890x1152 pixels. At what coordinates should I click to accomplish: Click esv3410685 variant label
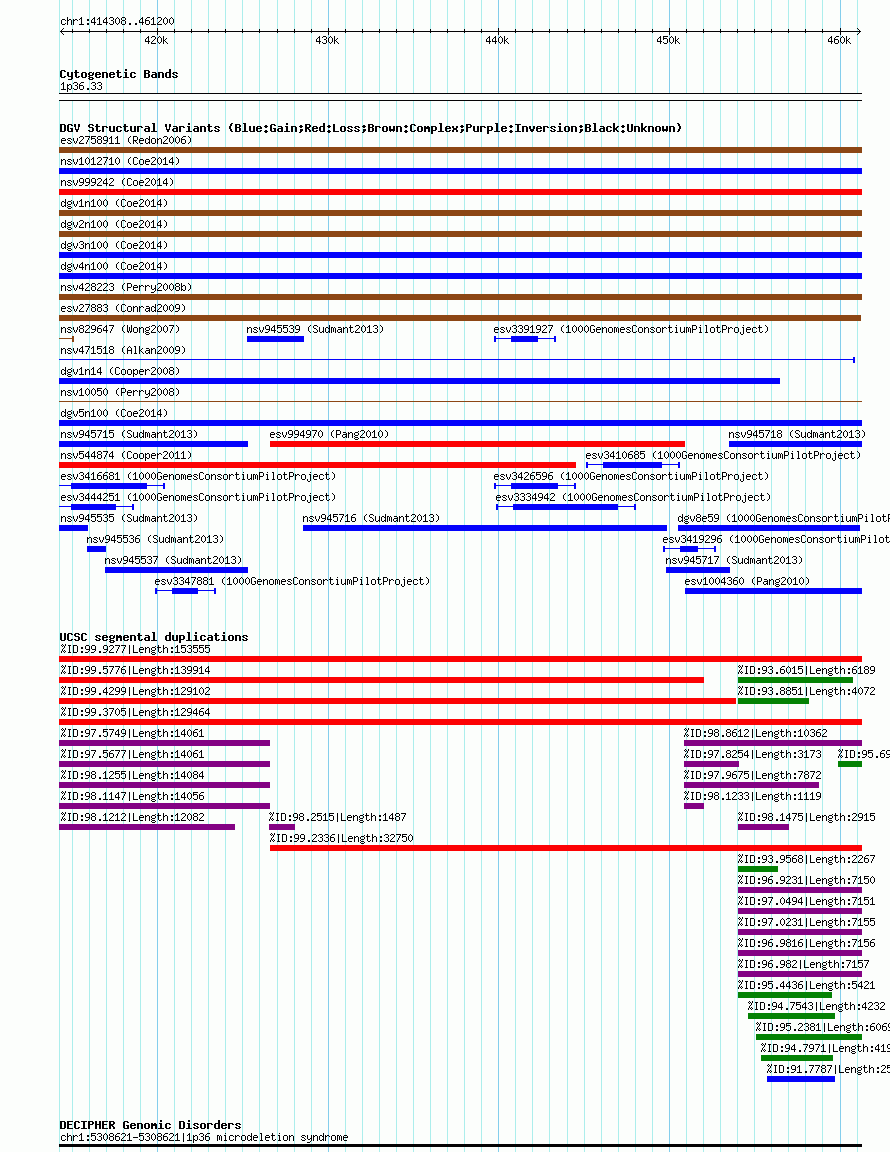723,456
